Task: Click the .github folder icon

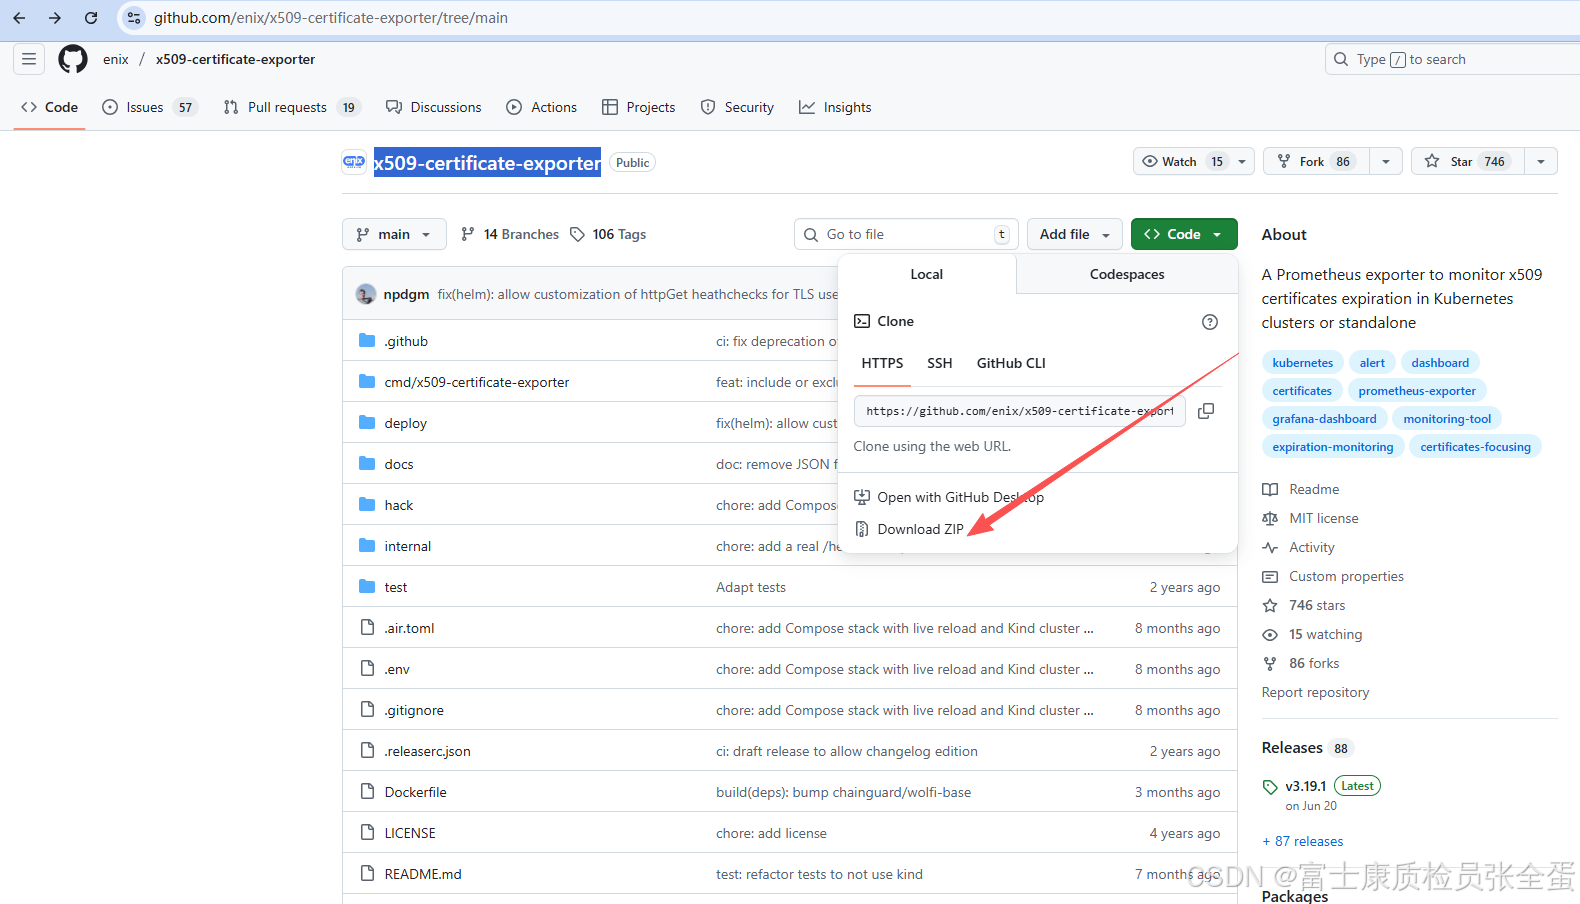Action: [x=367, y=341]
